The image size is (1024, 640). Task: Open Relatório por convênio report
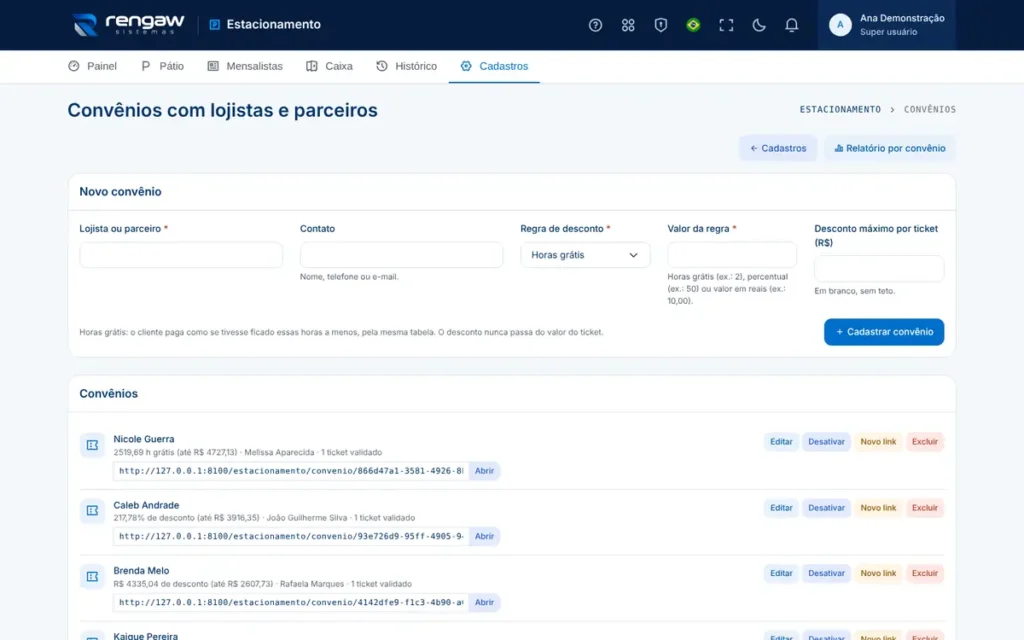889,148
